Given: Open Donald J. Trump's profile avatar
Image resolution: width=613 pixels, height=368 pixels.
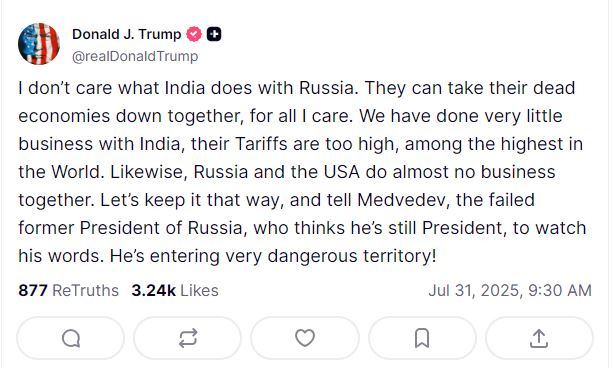Looking at the screenshot, I should 39,43.
